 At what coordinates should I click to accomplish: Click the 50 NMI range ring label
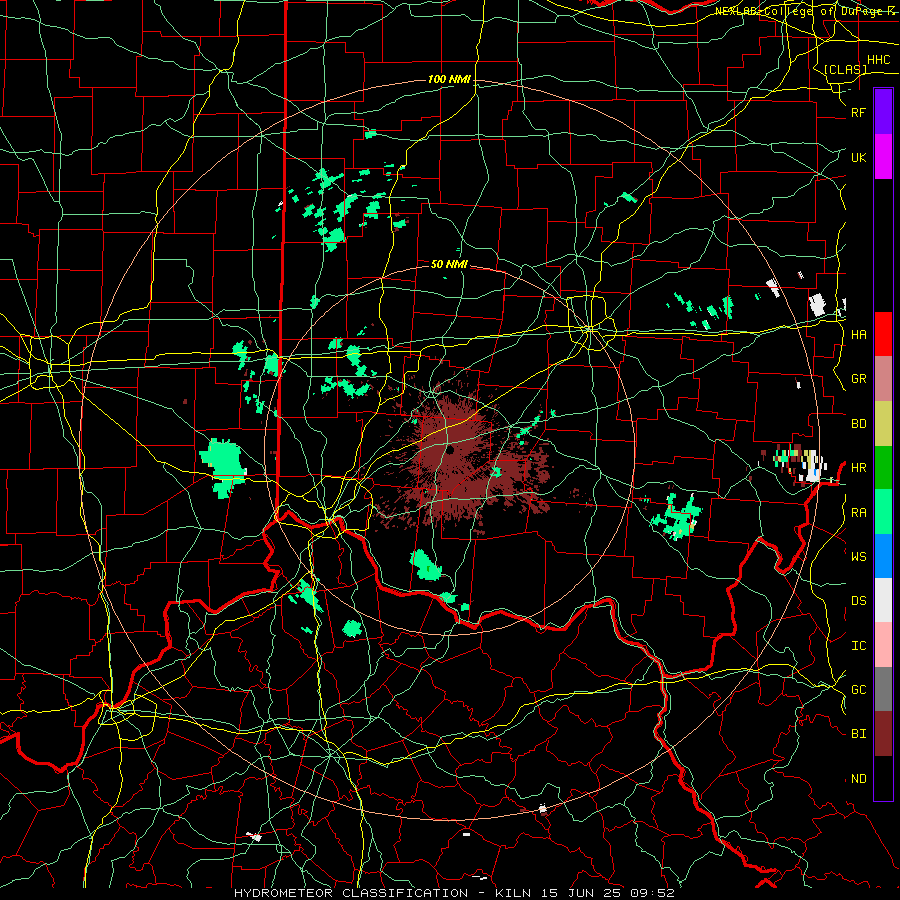tap(449, 264)
